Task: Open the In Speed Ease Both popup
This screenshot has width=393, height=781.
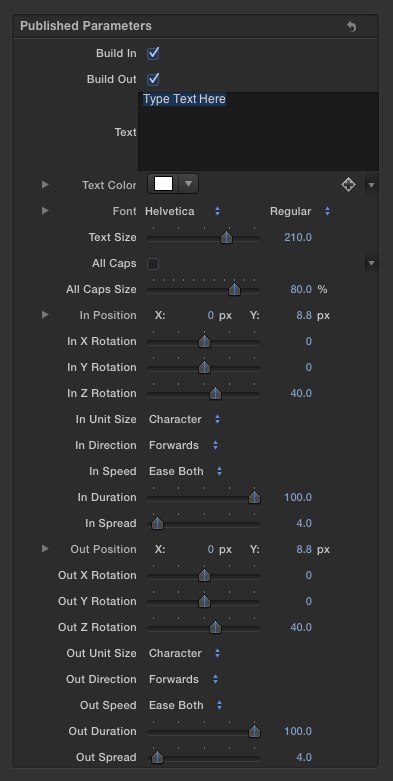Action: point(185,471)
